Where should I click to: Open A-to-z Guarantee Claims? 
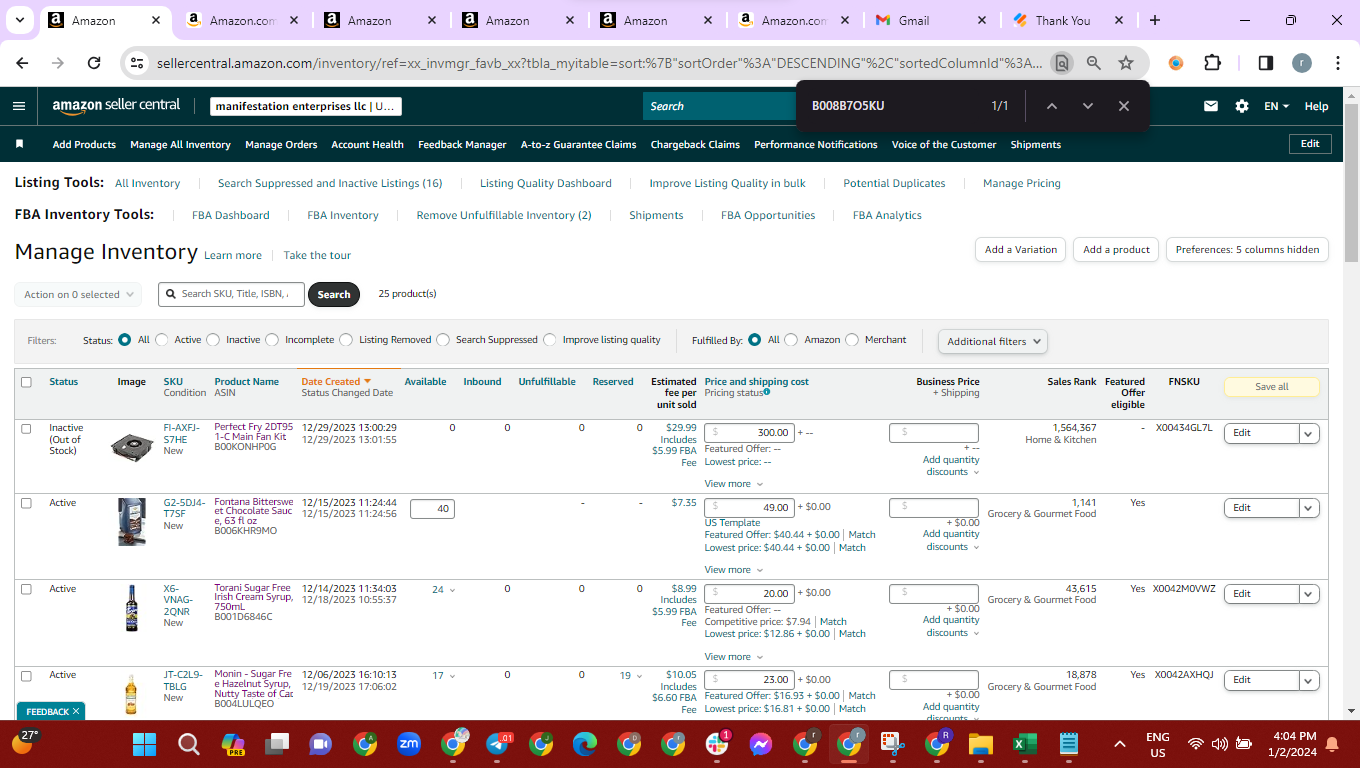[578, 145]
